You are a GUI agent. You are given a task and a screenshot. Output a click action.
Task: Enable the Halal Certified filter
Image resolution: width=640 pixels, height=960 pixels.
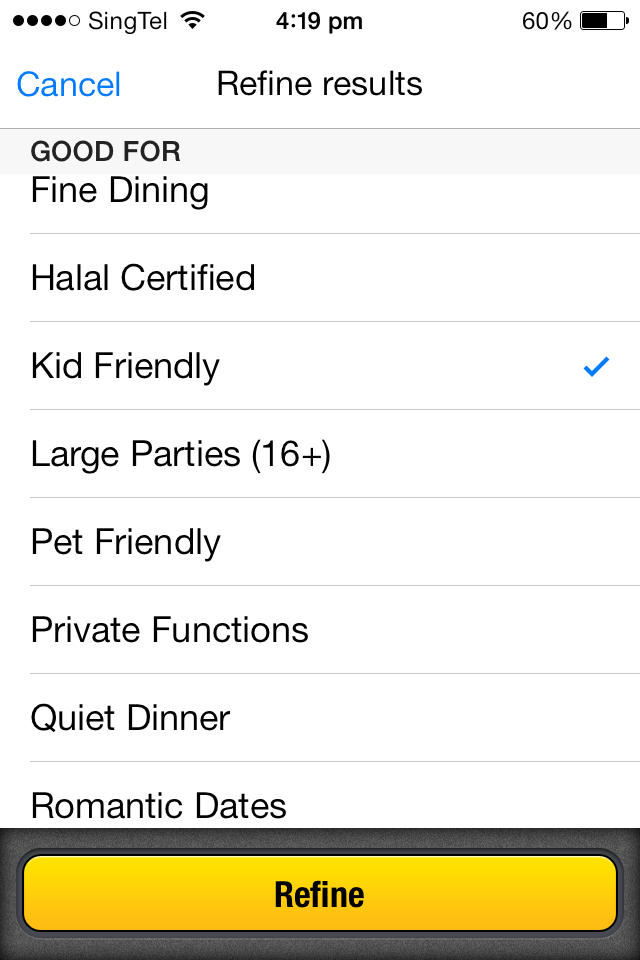tap(320, 278)
